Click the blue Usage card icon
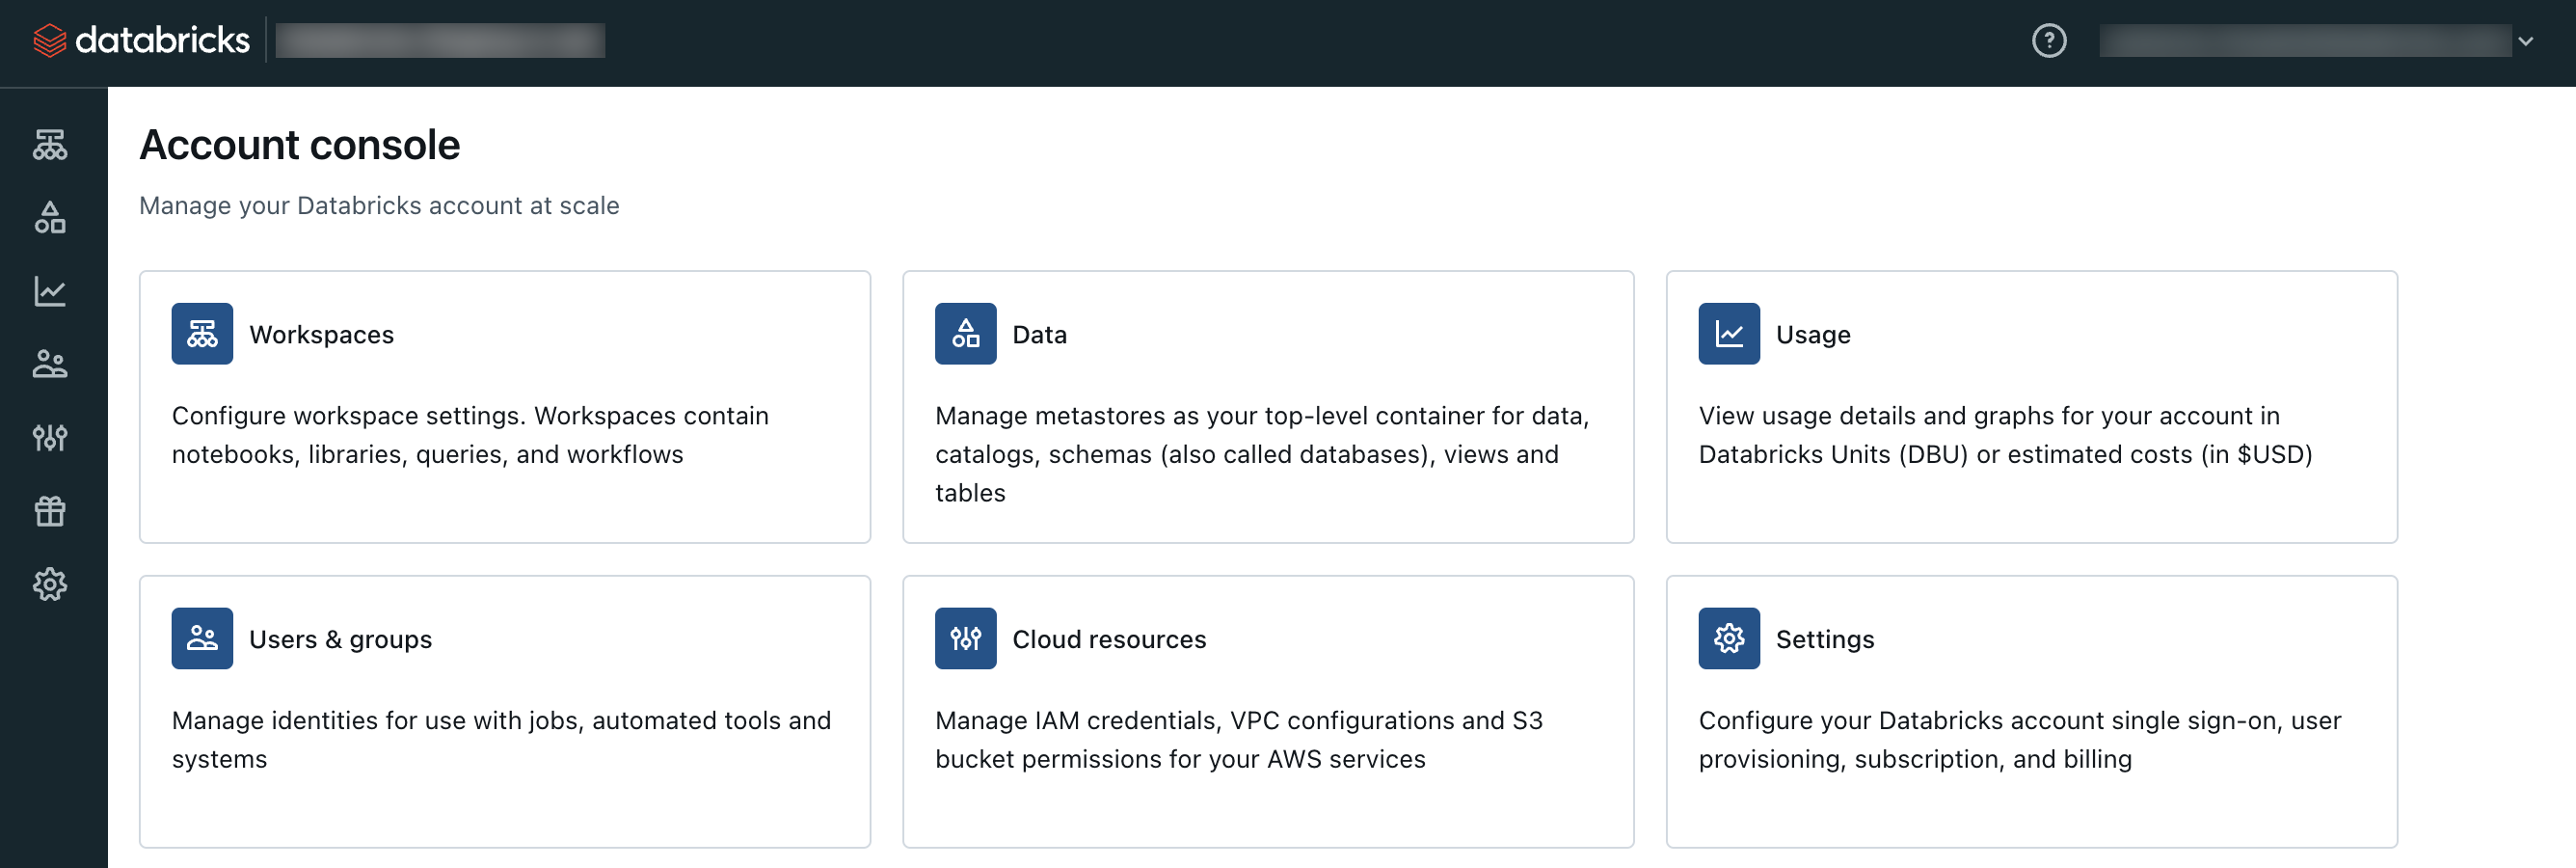 1728,334
